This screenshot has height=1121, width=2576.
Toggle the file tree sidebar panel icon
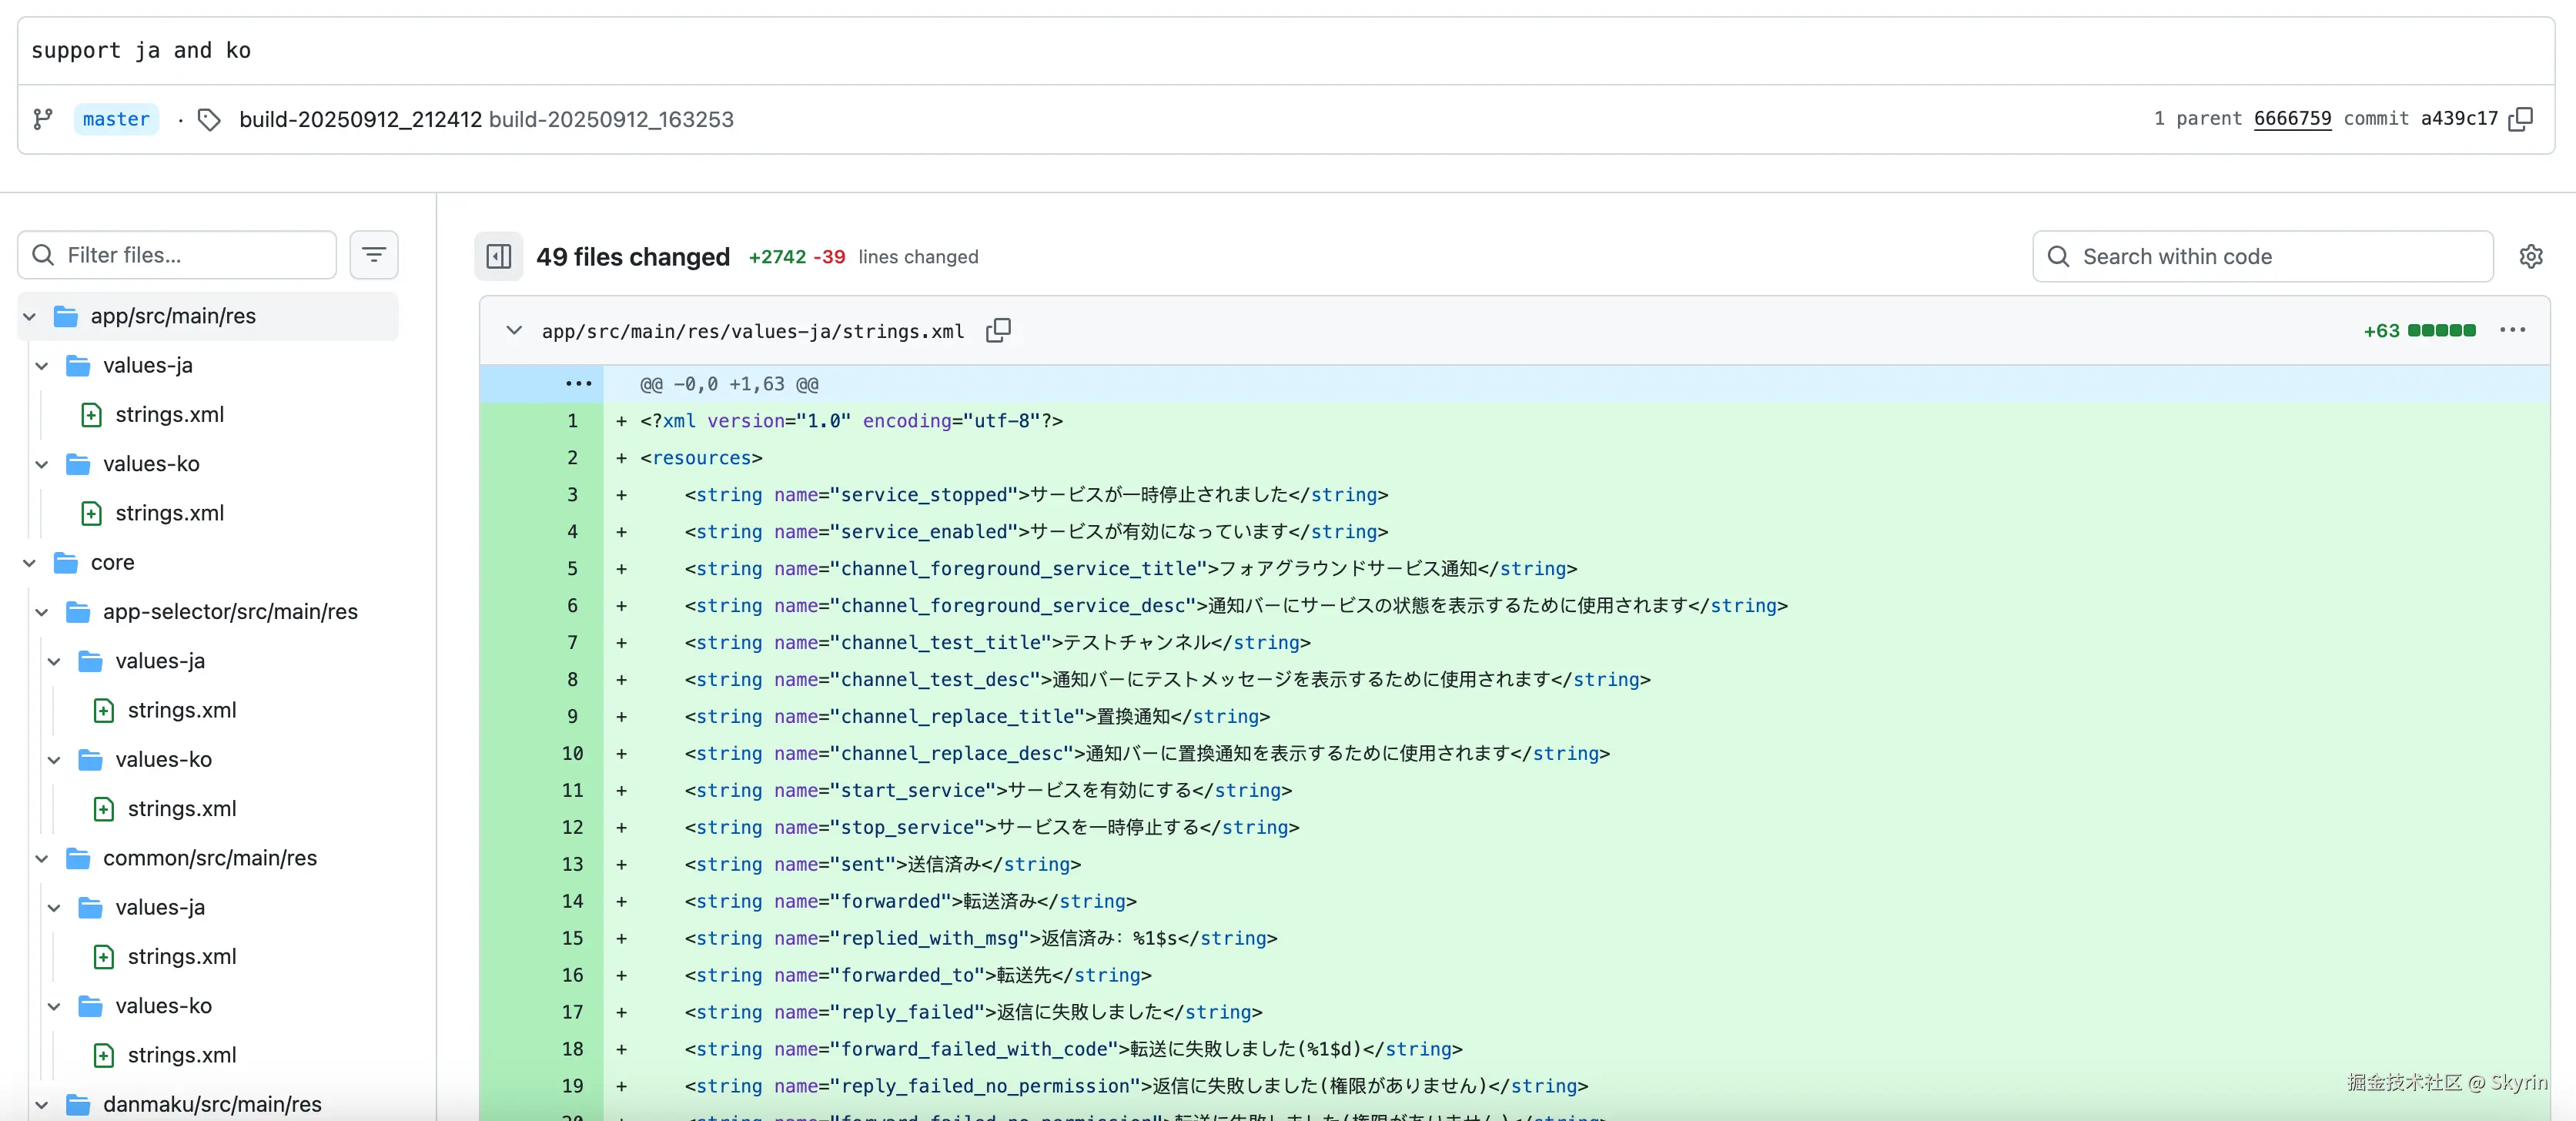[x=499, y=257]
